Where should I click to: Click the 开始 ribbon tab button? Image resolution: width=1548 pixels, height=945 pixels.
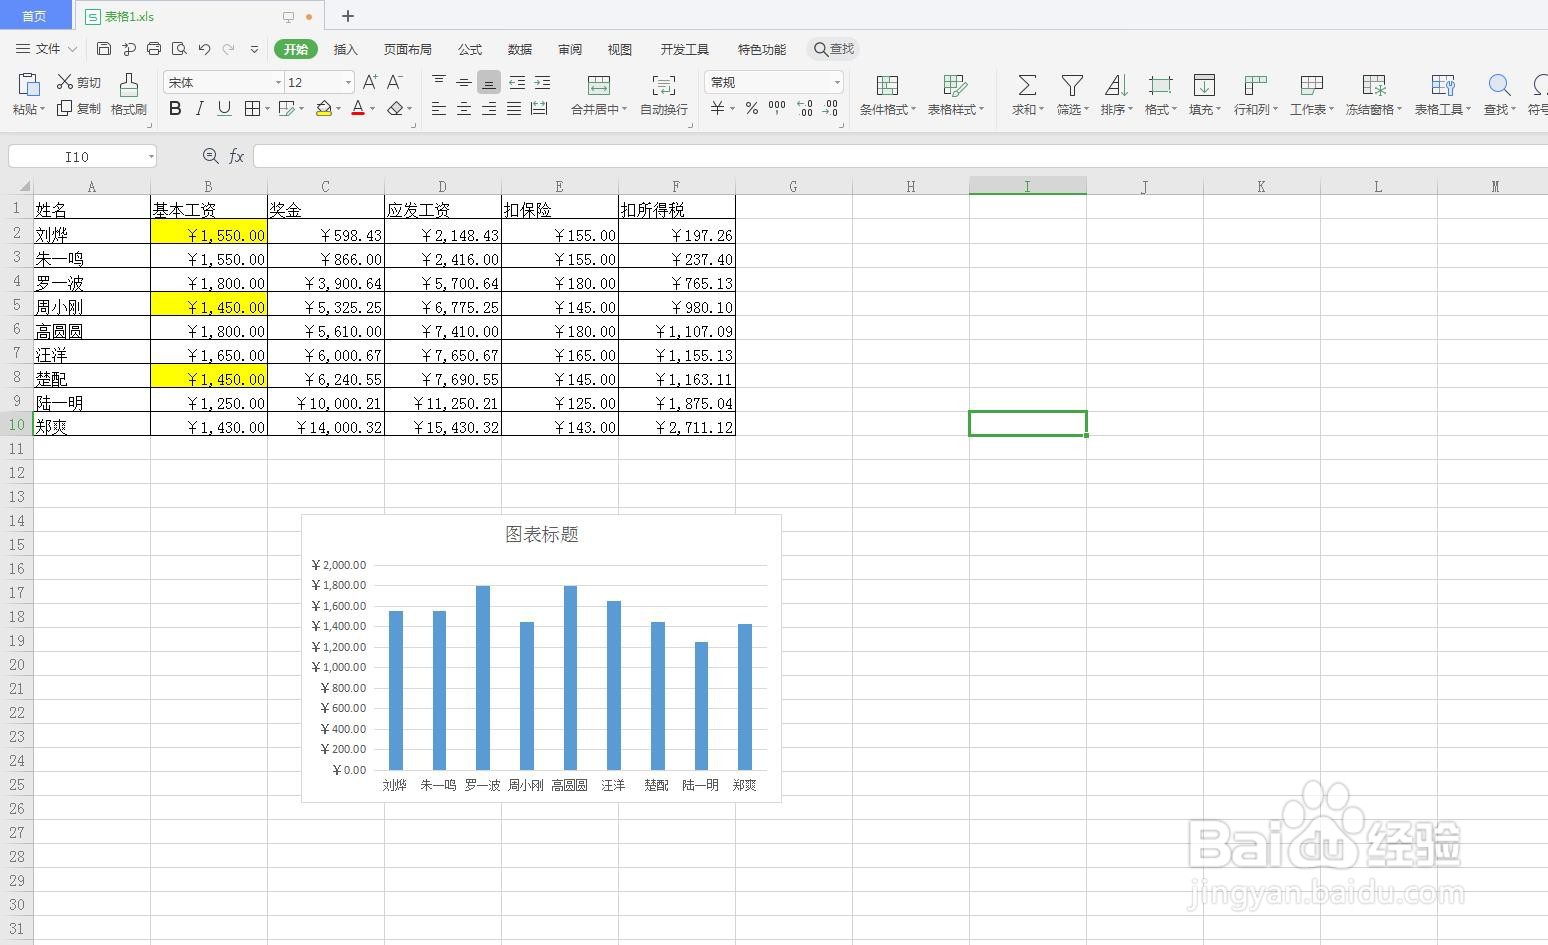point(296,49)
